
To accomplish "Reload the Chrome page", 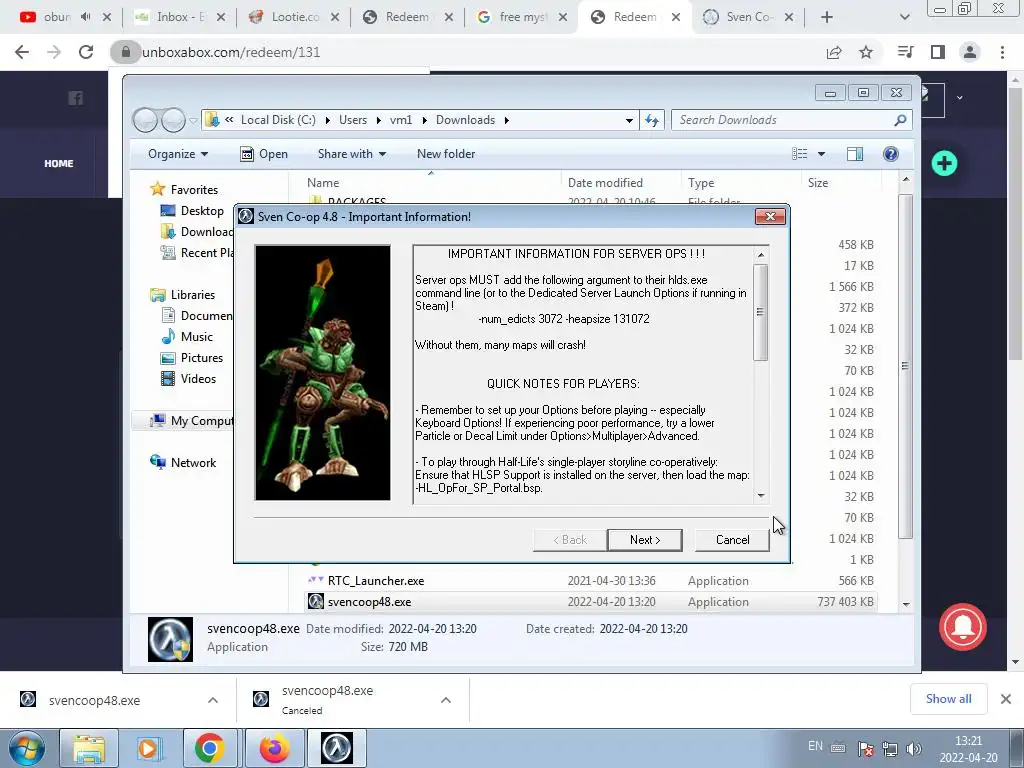I will click(x=86, y=52).
